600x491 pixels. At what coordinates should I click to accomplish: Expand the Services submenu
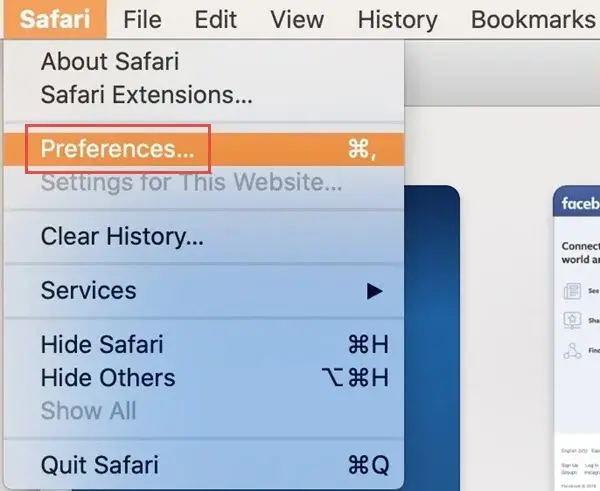point(204,290)
